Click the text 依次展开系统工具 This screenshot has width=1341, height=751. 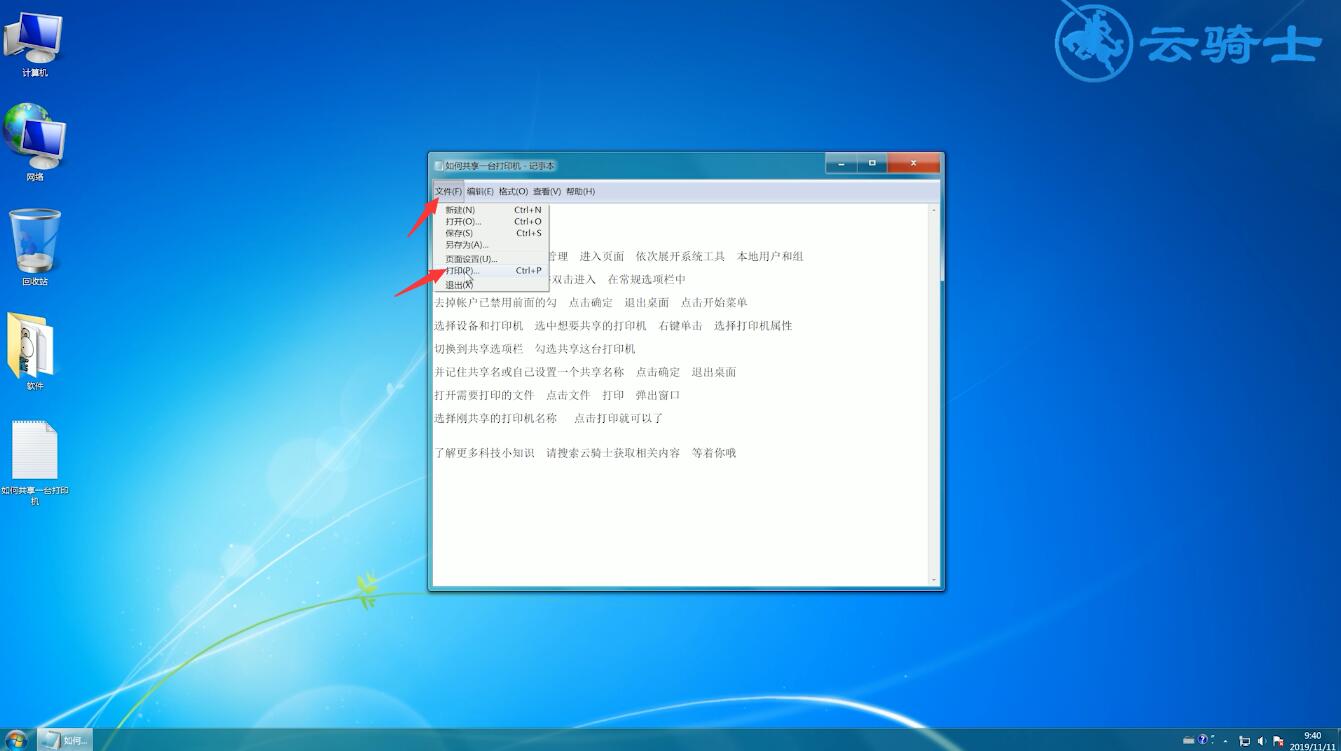pos(680,256)
